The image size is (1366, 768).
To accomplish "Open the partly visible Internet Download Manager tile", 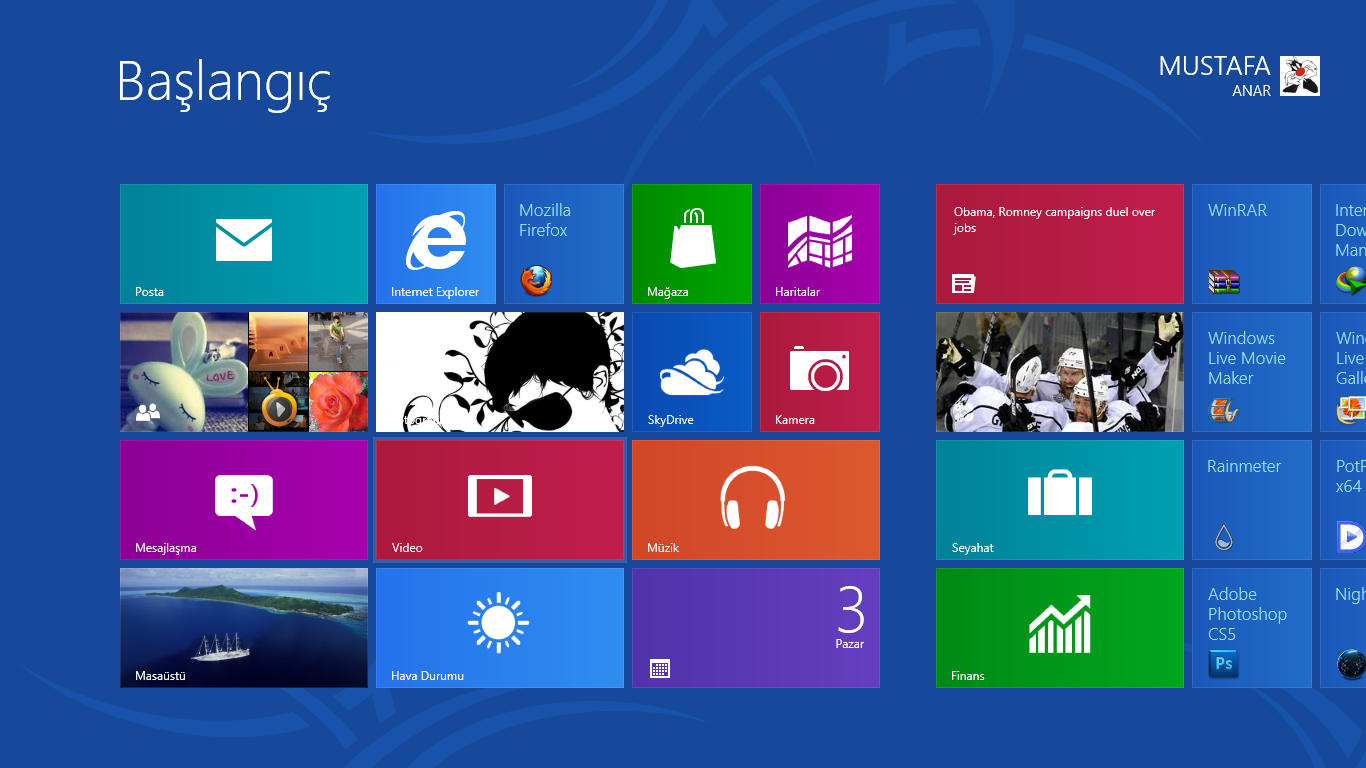I will click(1343, 244).
